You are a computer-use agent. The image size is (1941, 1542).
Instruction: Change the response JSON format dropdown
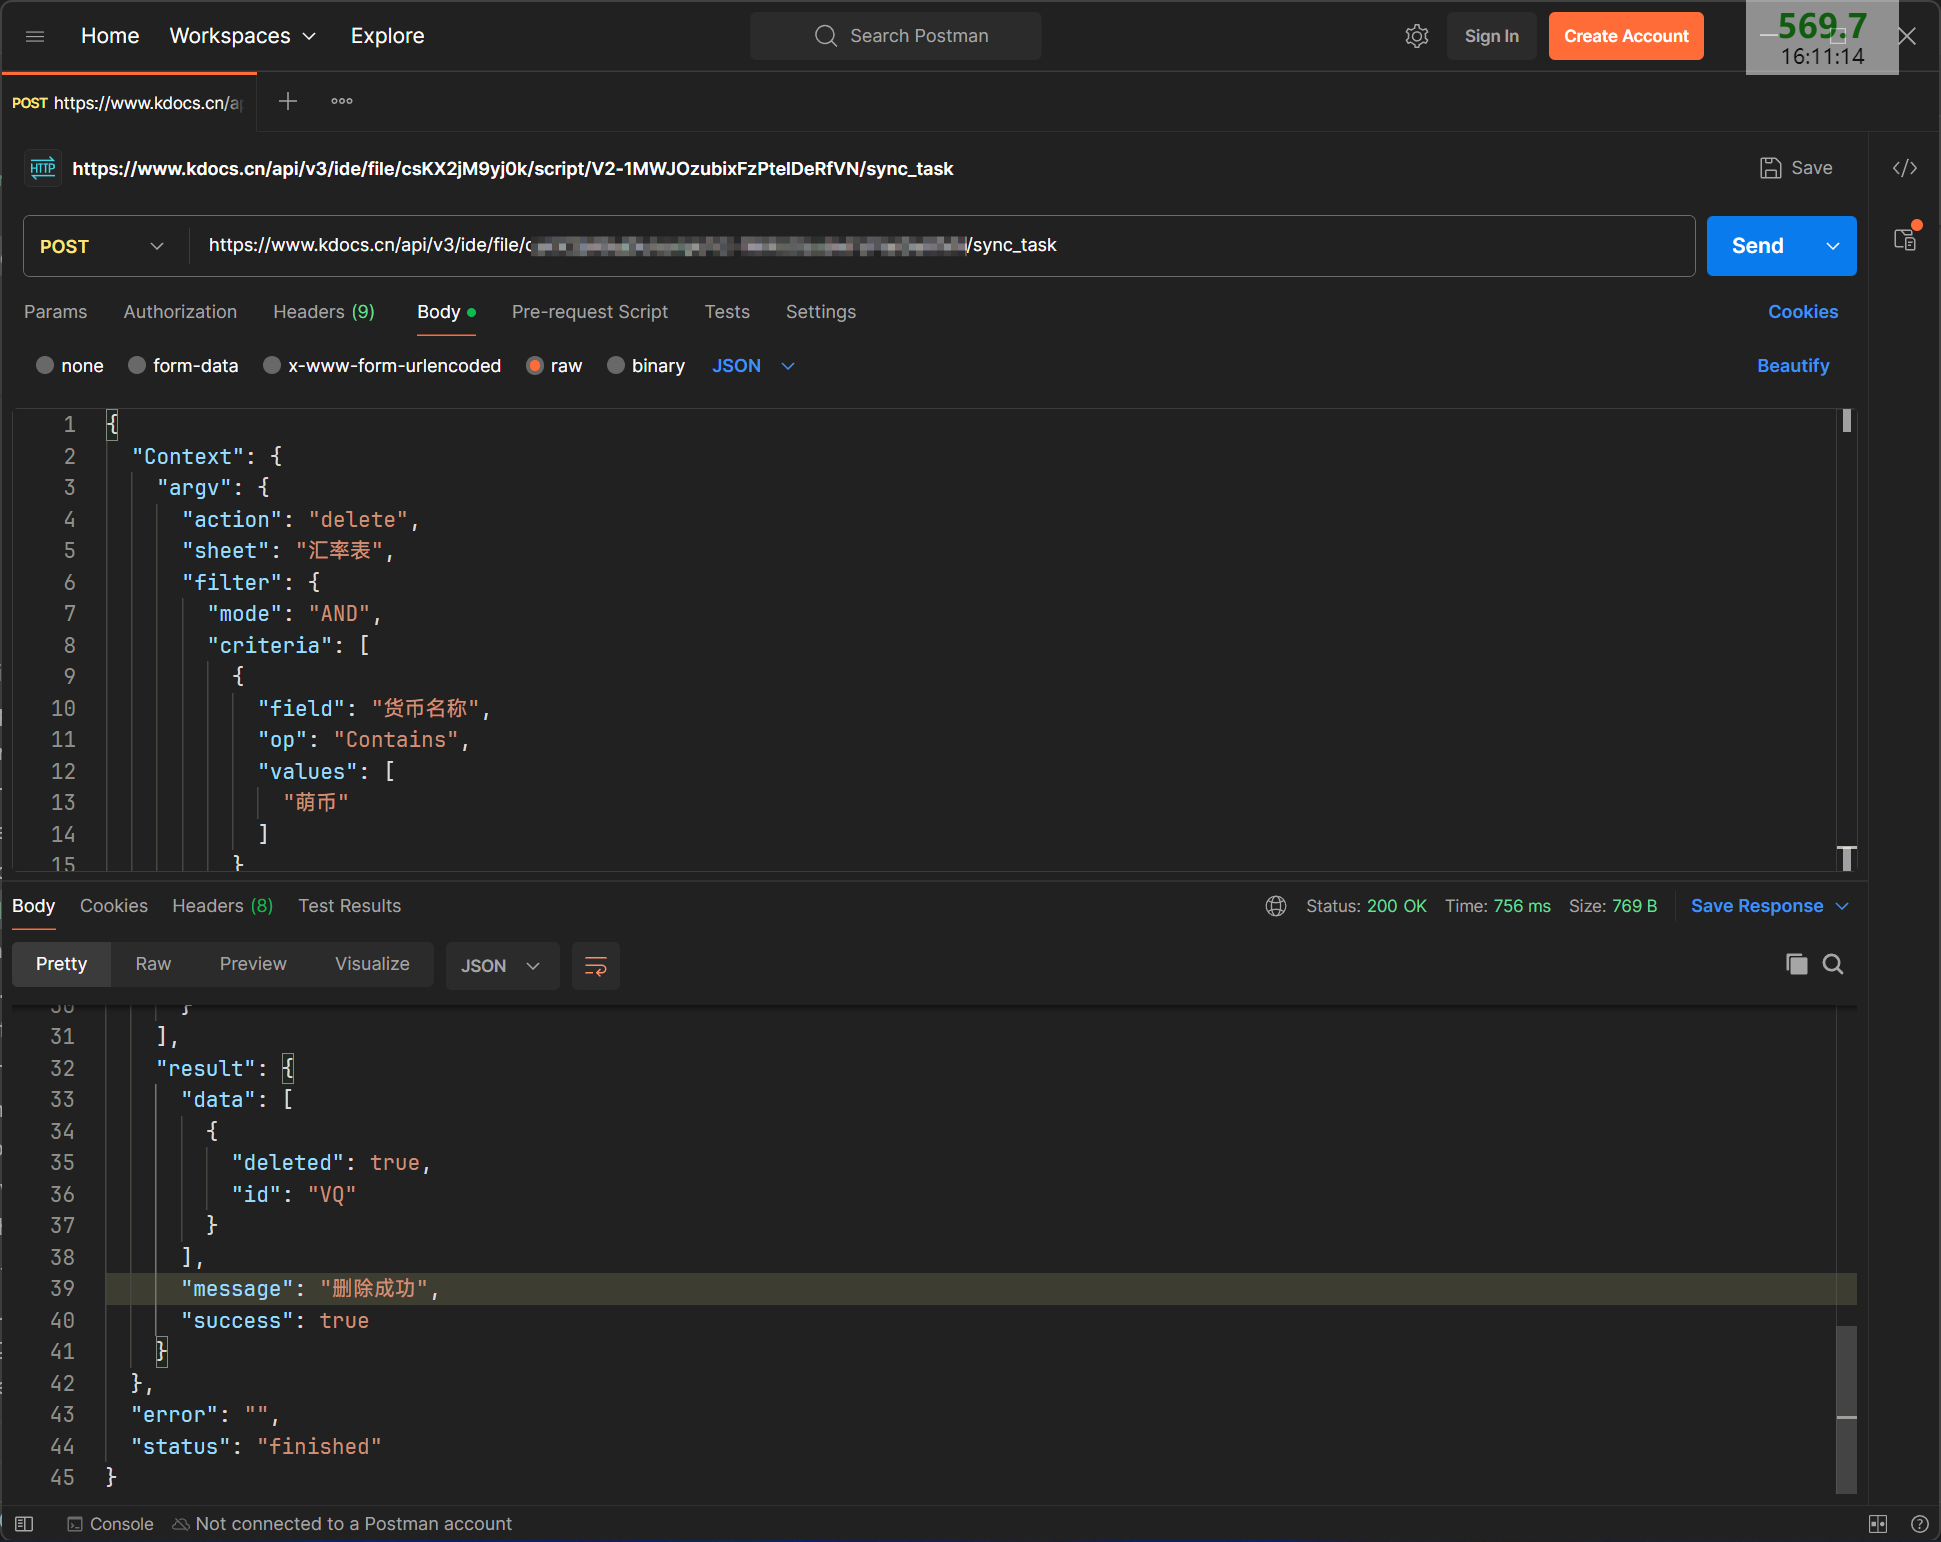coord(501,966)
